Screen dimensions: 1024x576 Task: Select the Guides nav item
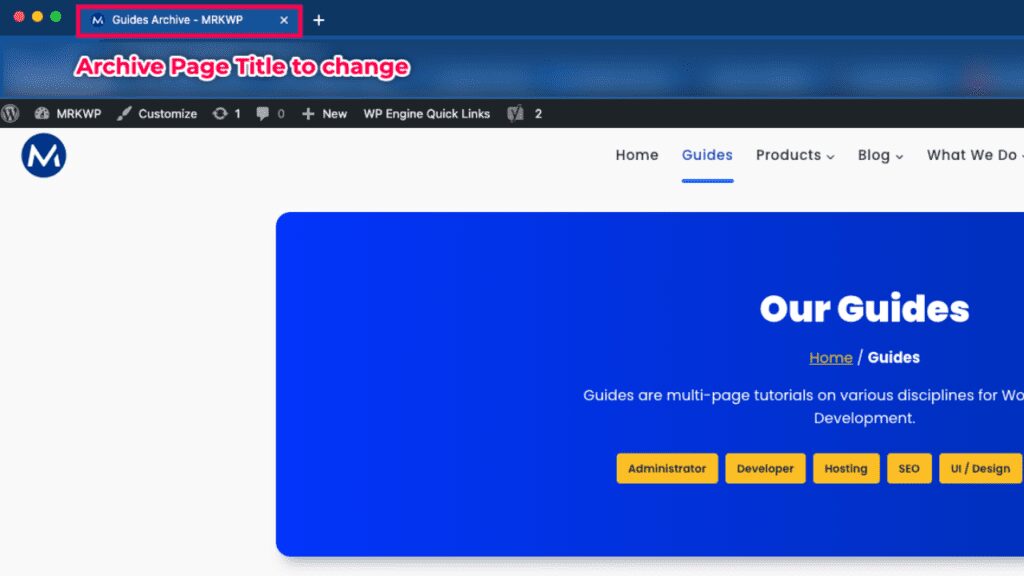[707, 155]
